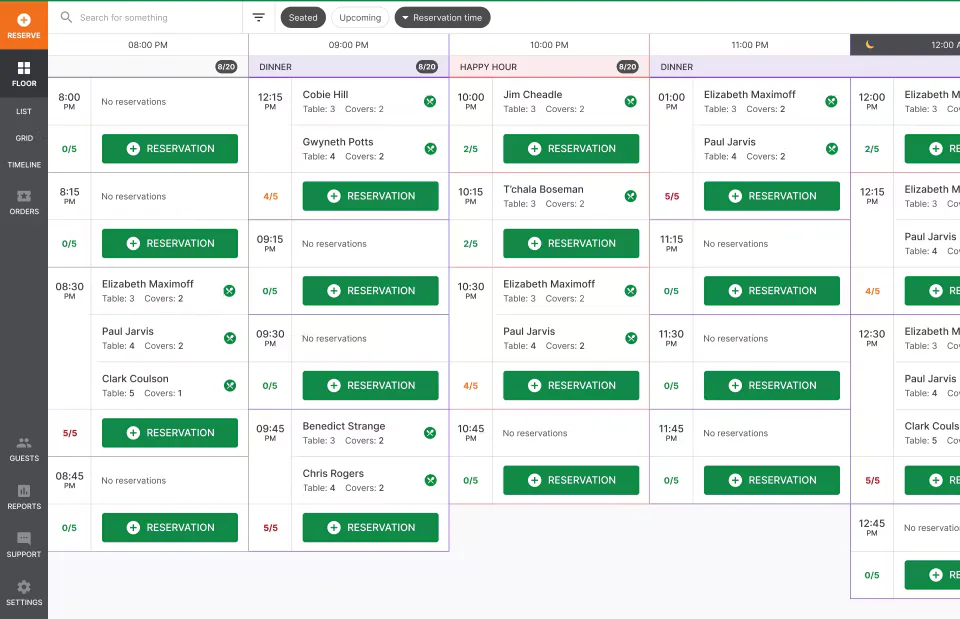The height and width of the screenshot is (619, 960).
Task: Open the Reservation time dropdown
Action: click(x=442, y=18)
